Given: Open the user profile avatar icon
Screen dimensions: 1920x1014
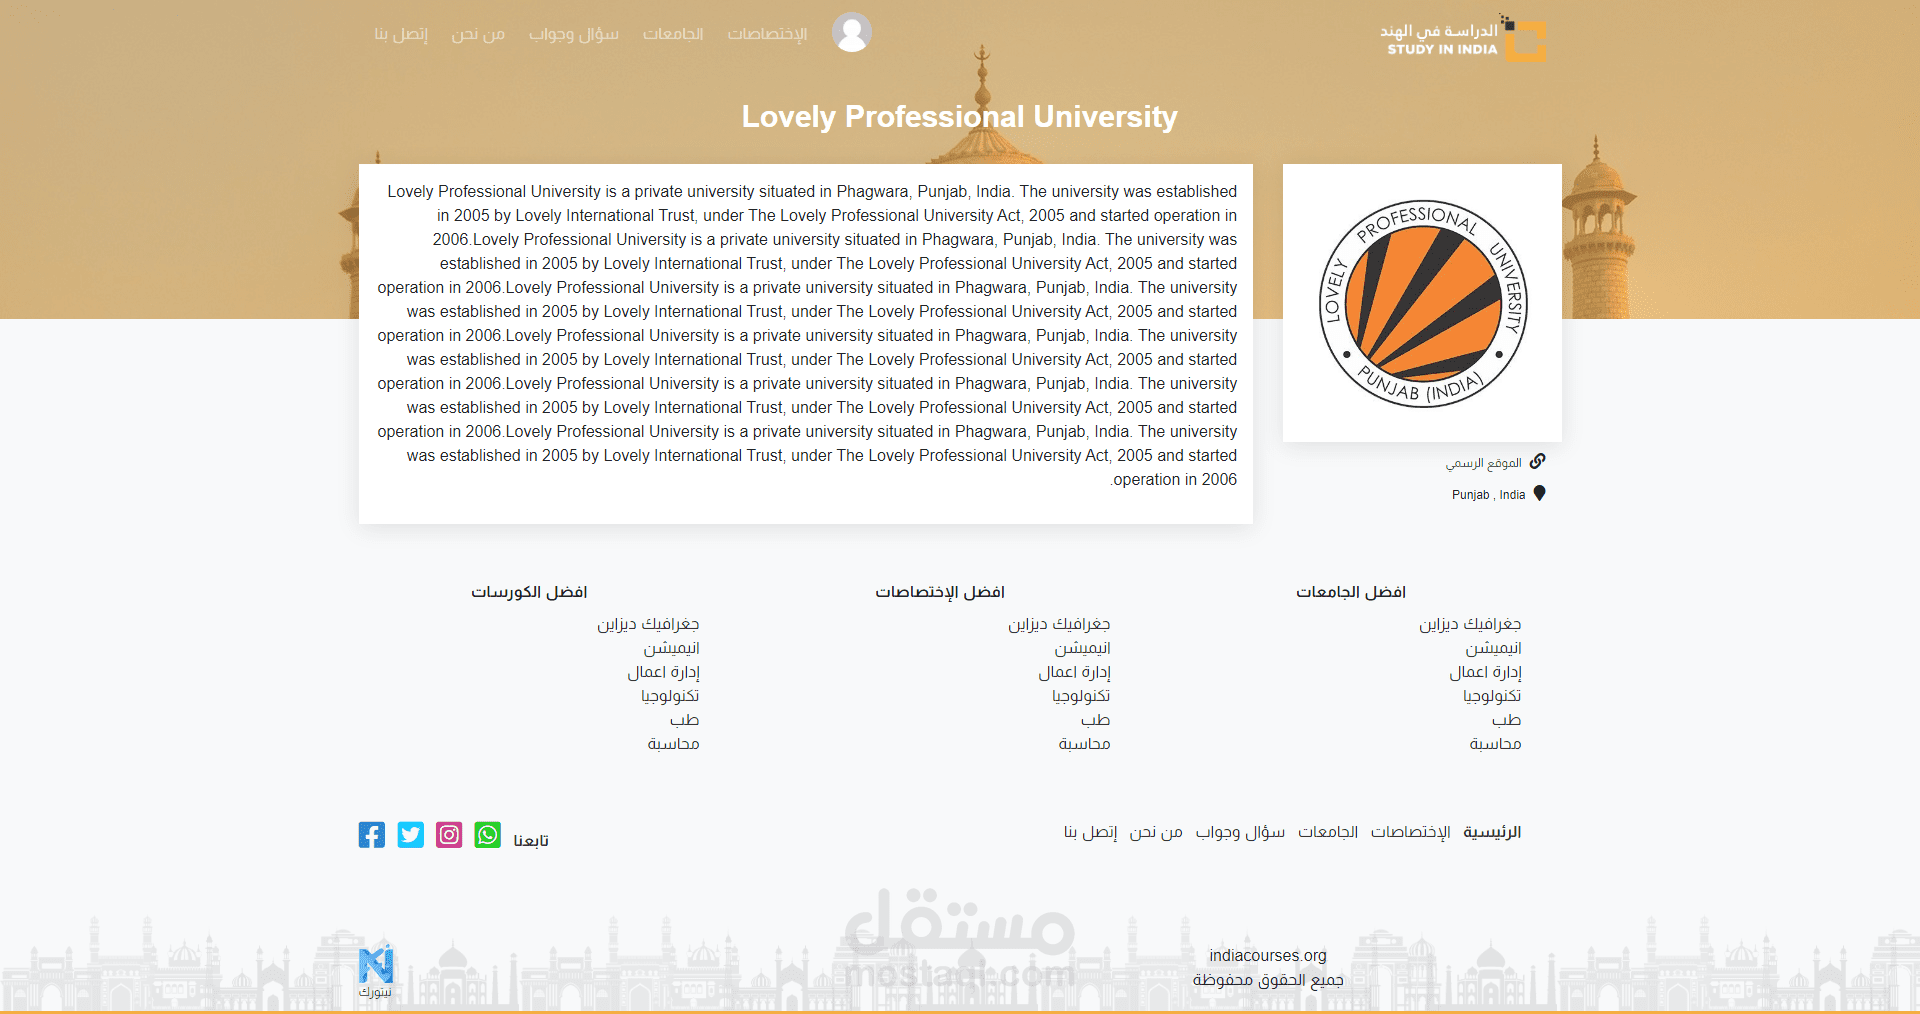Looking at the screenshot, I should (x=851, y=32).
